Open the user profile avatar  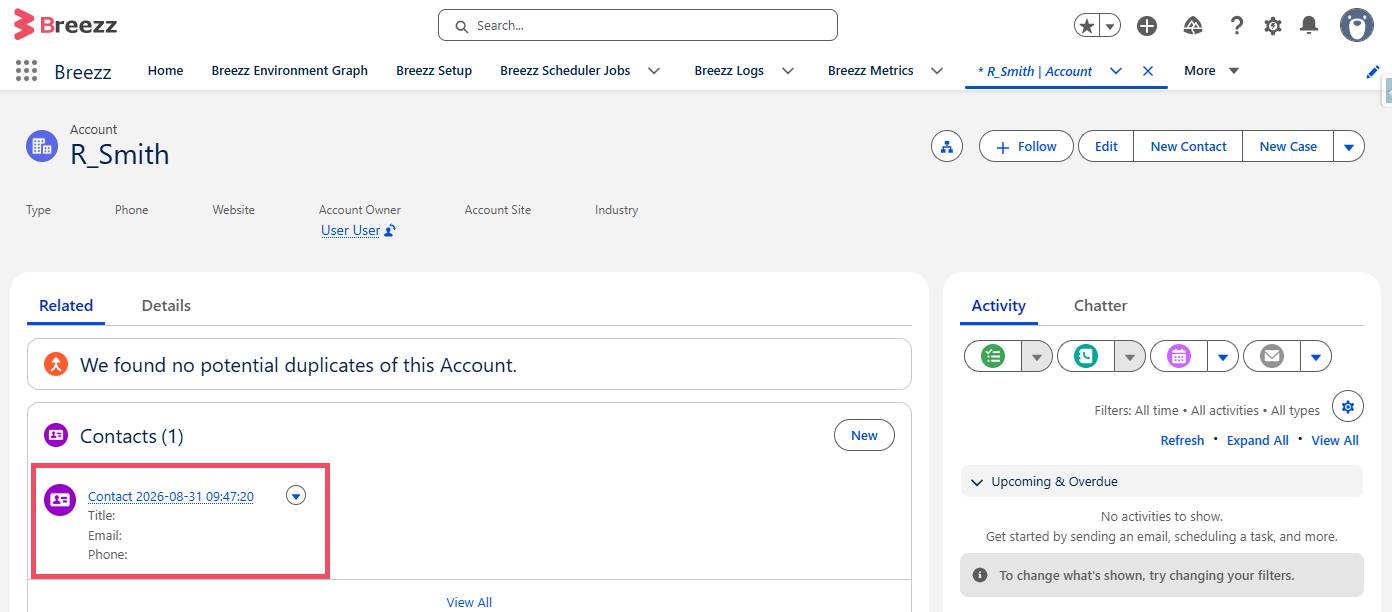[x=1357, y=25]
